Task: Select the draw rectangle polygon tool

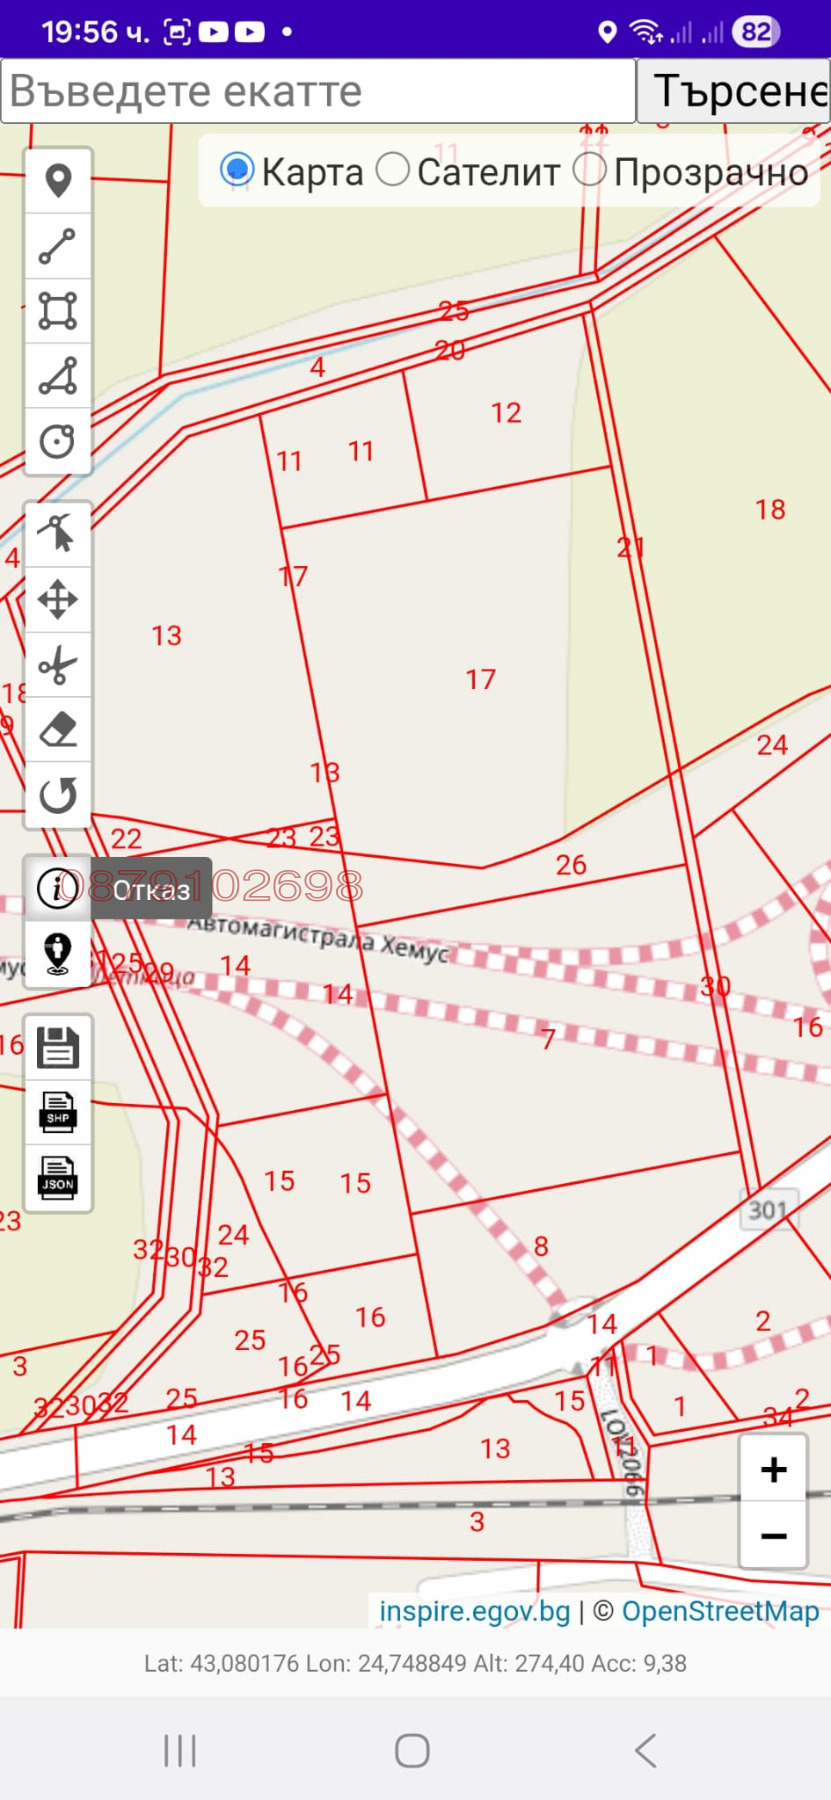Action: (58, 311)
